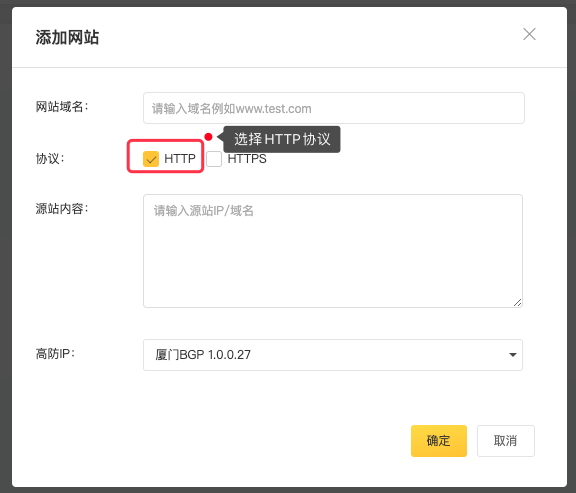Confirm with the yellow 确定 button
This screenshot has height=493, width=576.
tap(439, 441)
